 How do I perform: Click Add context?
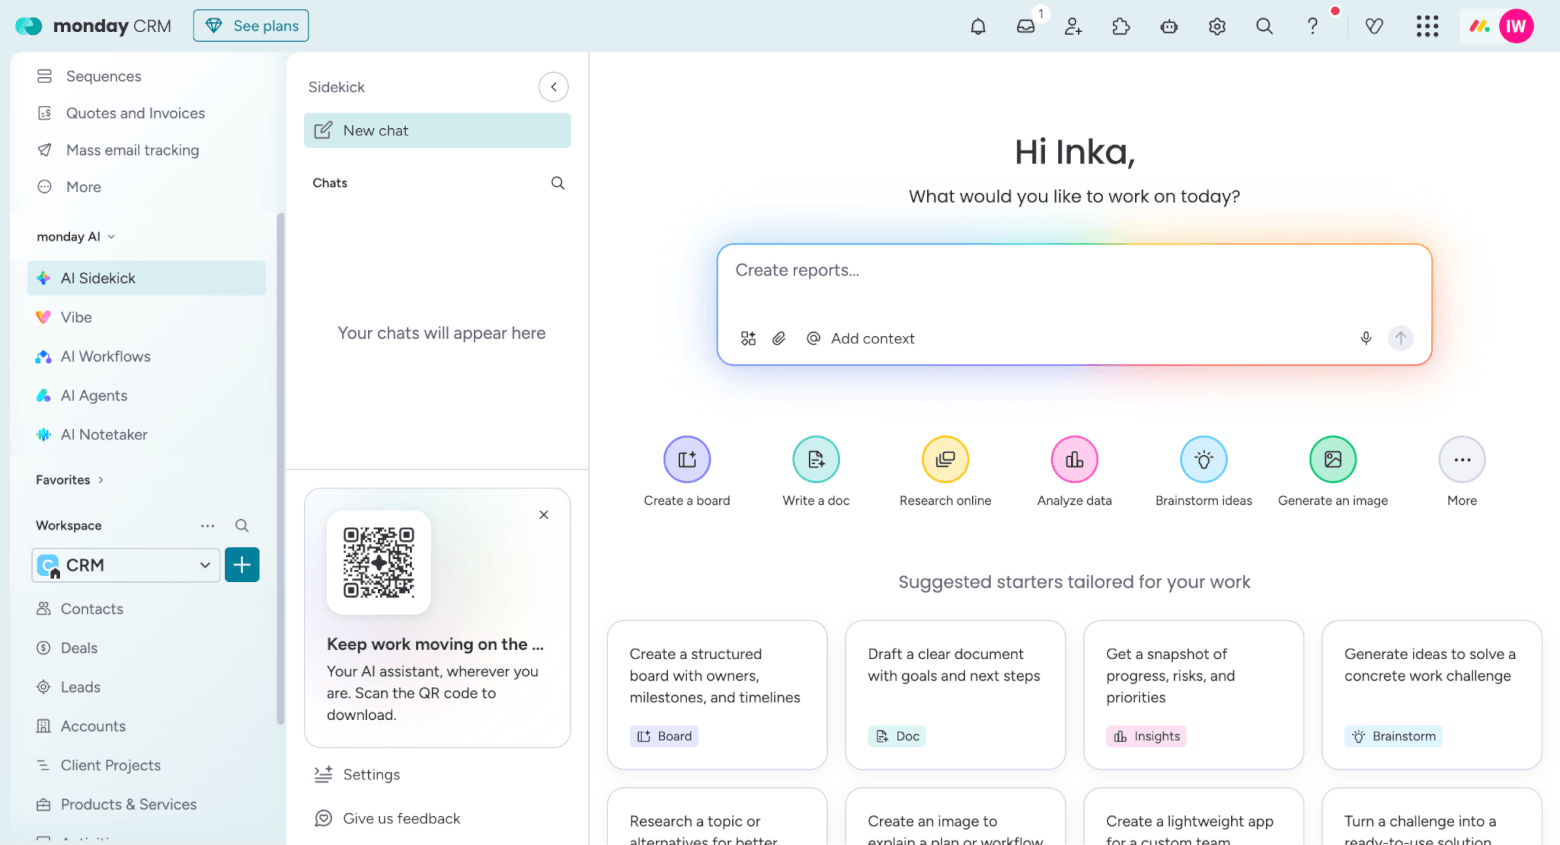861,339
